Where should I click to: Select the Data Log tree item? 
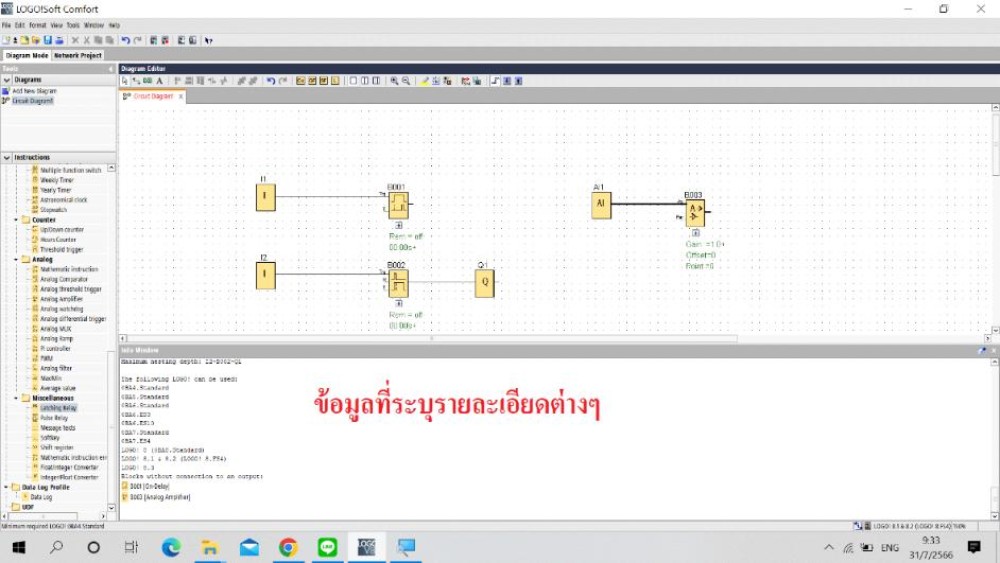pos(41,497)
